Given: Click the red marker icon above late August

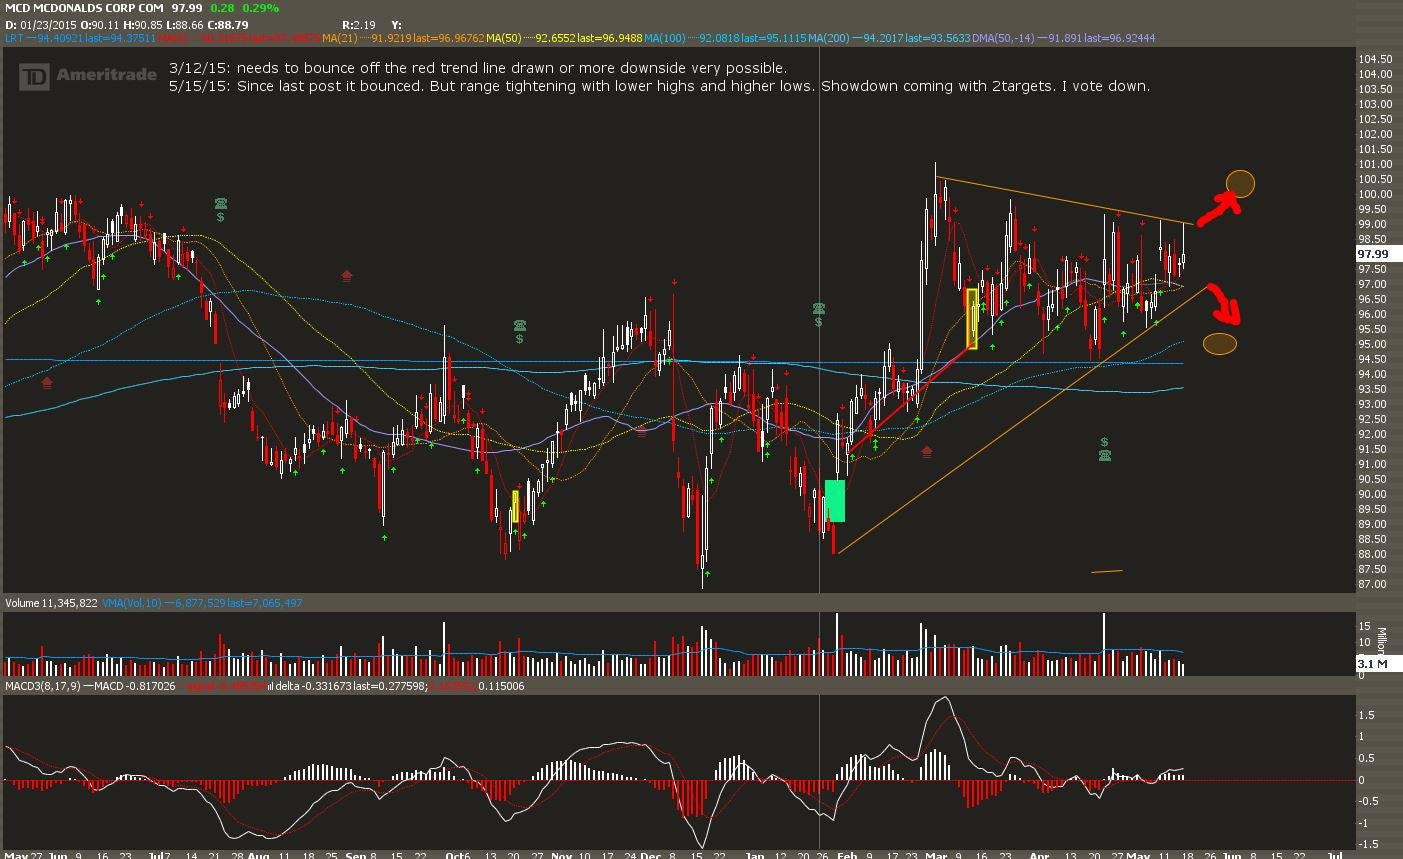Looking at the screenshot, I should (x=347, y=275).
